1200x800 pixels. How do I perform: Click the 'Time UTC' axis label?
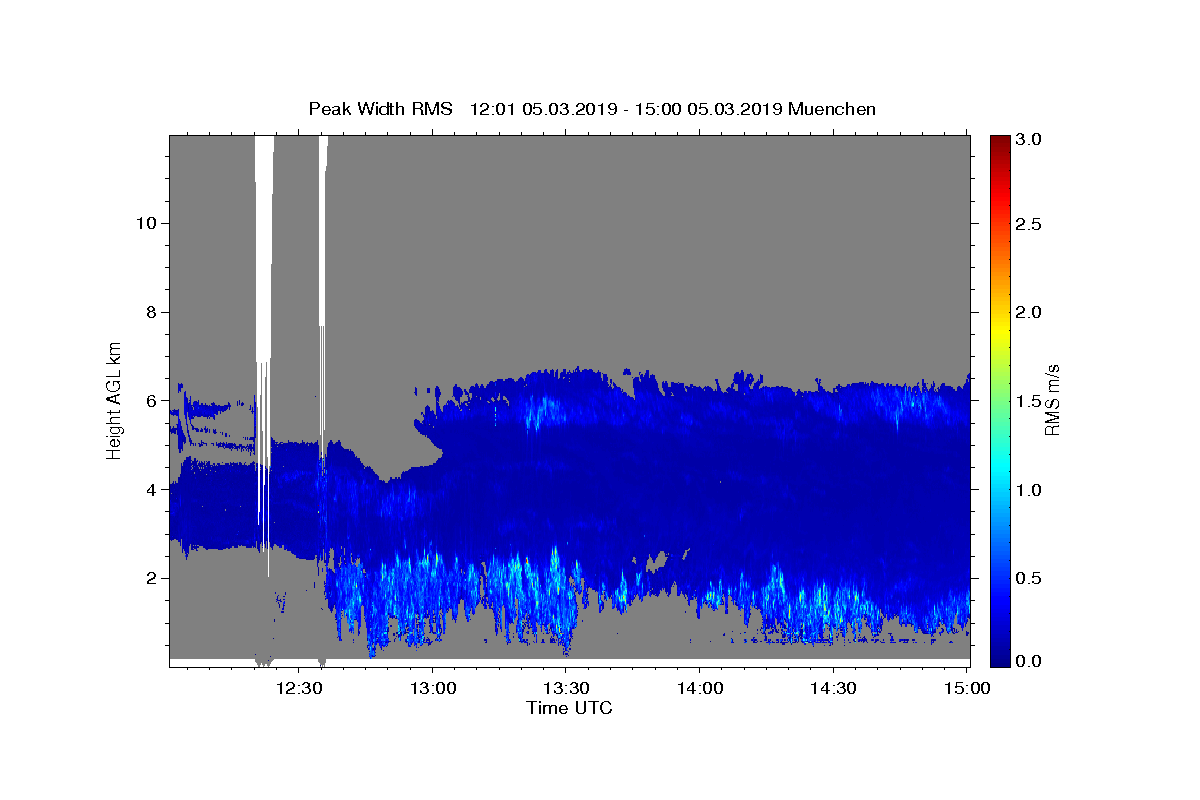pos(569,708)
